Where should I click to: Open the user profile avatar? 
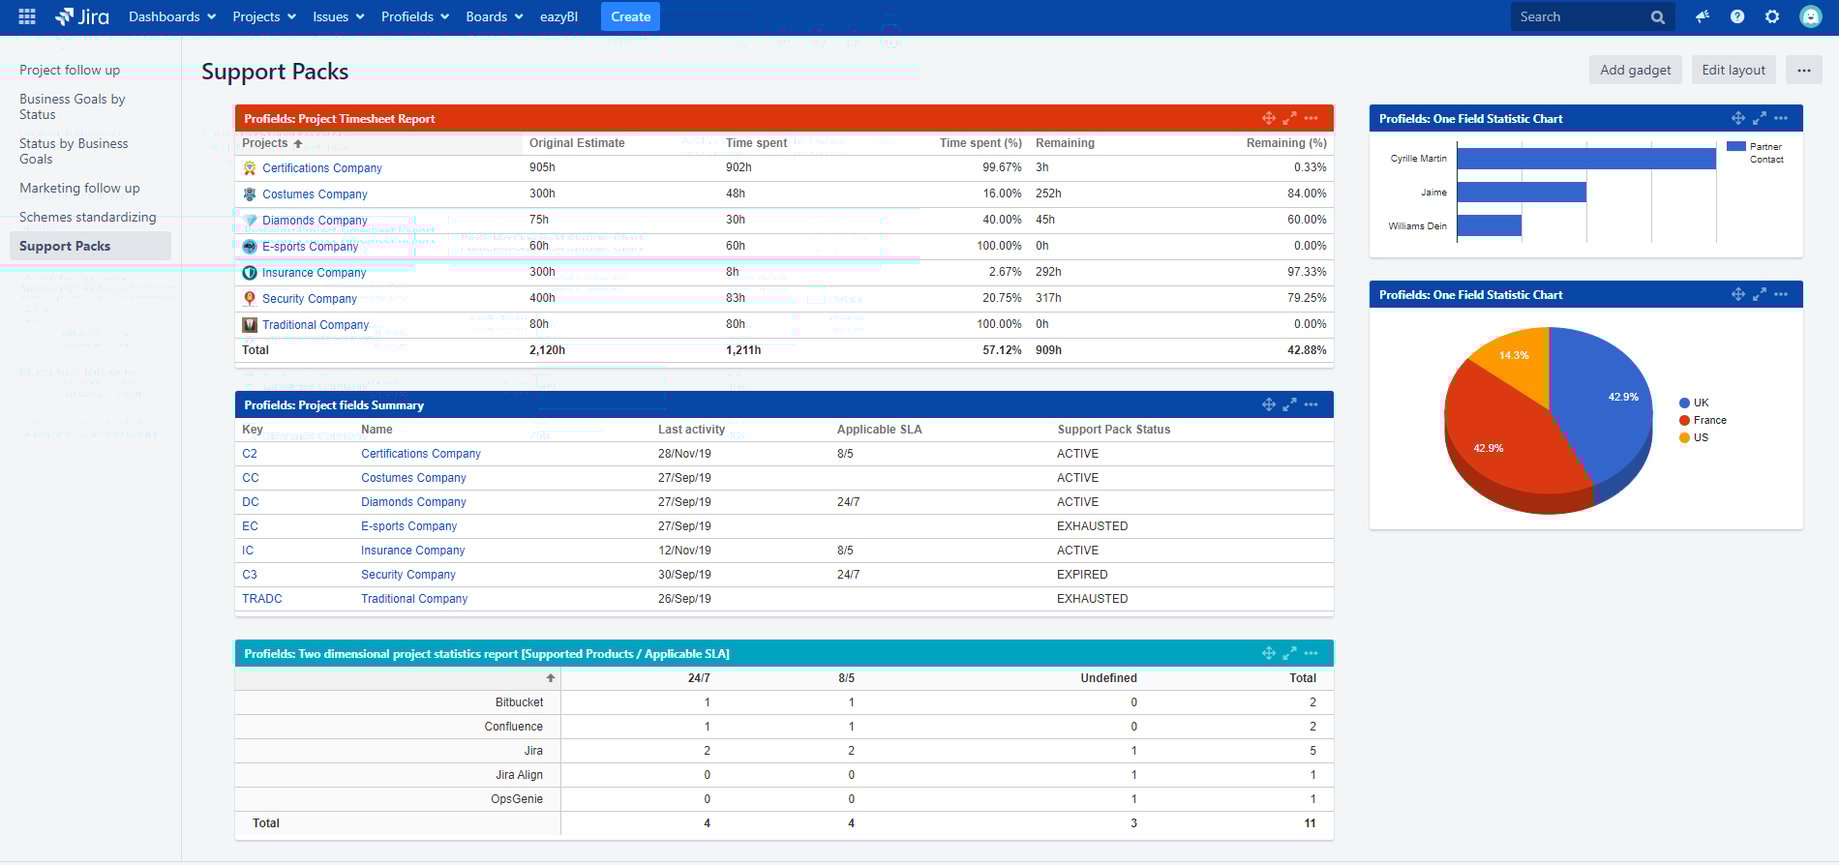click(1810, 16)
